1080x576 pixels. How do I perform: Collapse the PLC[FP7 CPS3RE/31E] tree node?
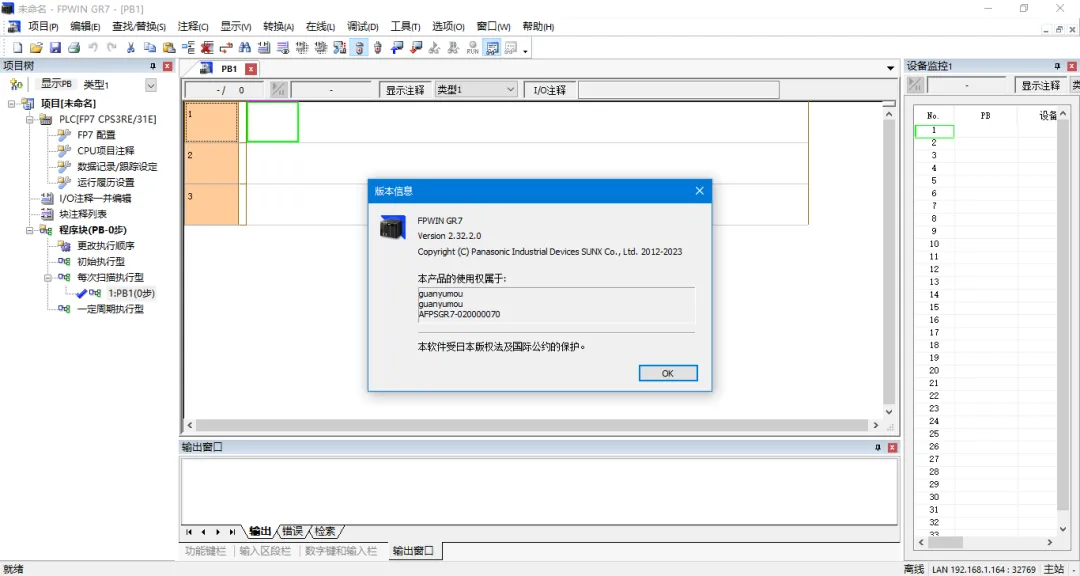coord(30,119)
